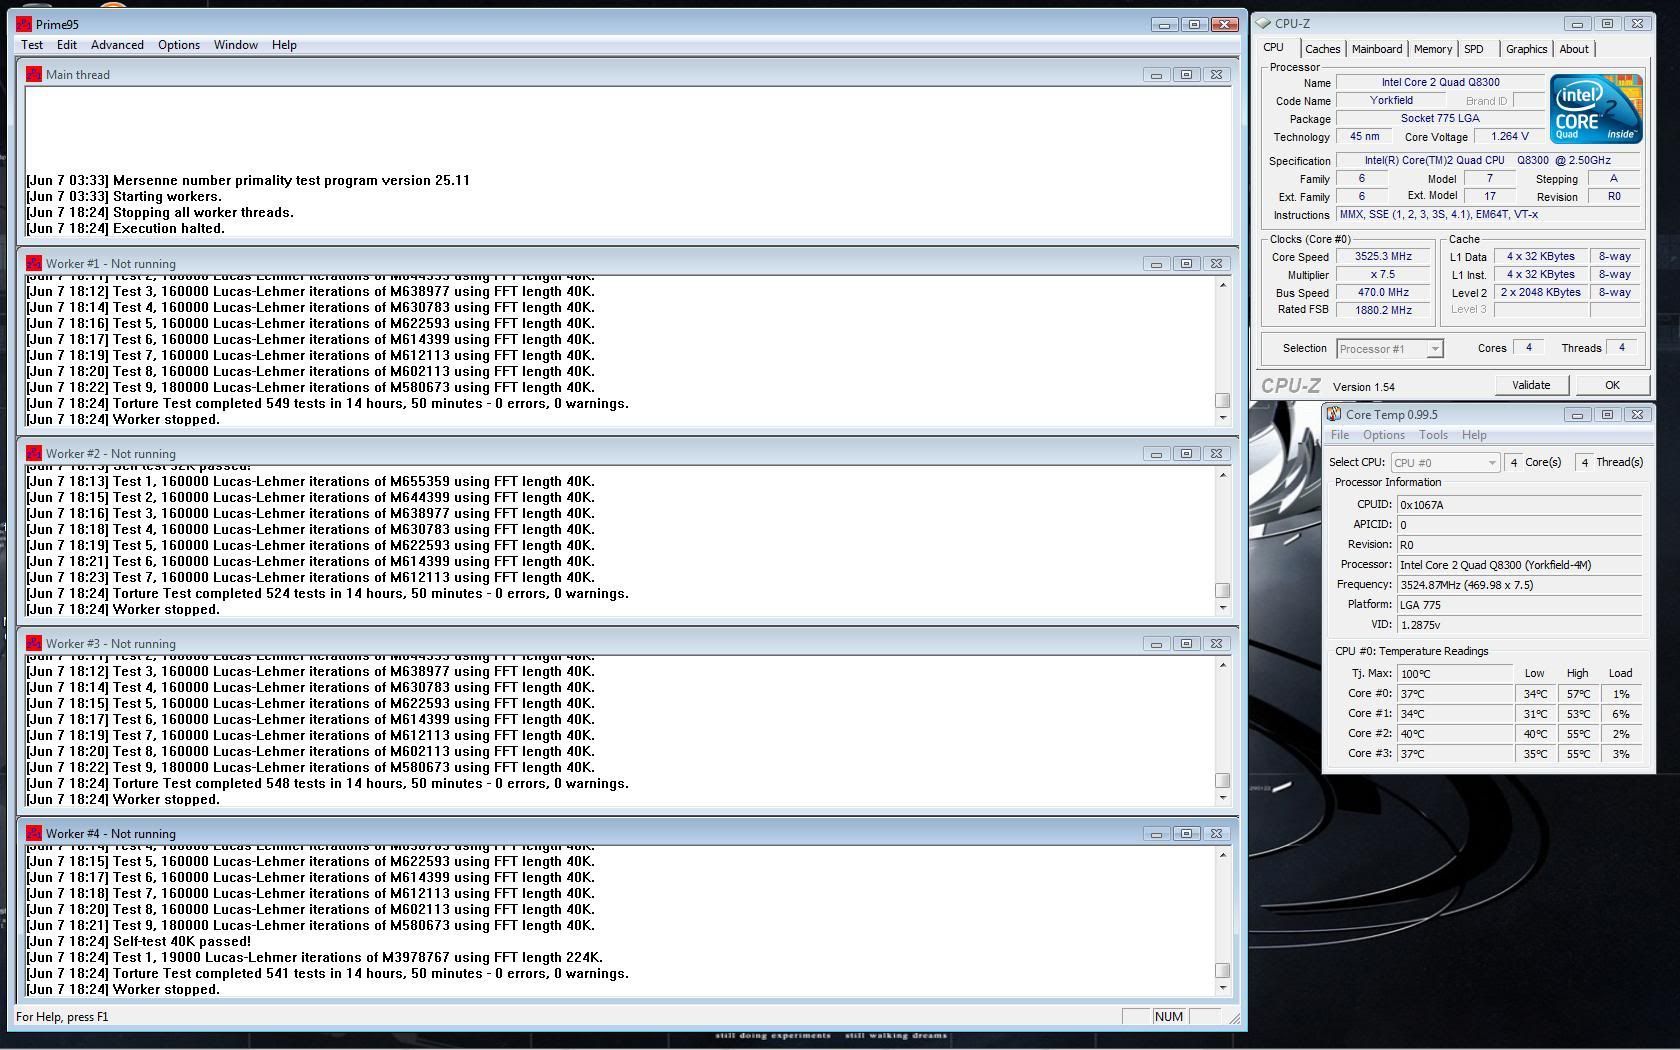Click Worker #1 'Torture Test completed 549 tests' line
This screenshot has width=1680, height=1050.
[x=327, y=404]
